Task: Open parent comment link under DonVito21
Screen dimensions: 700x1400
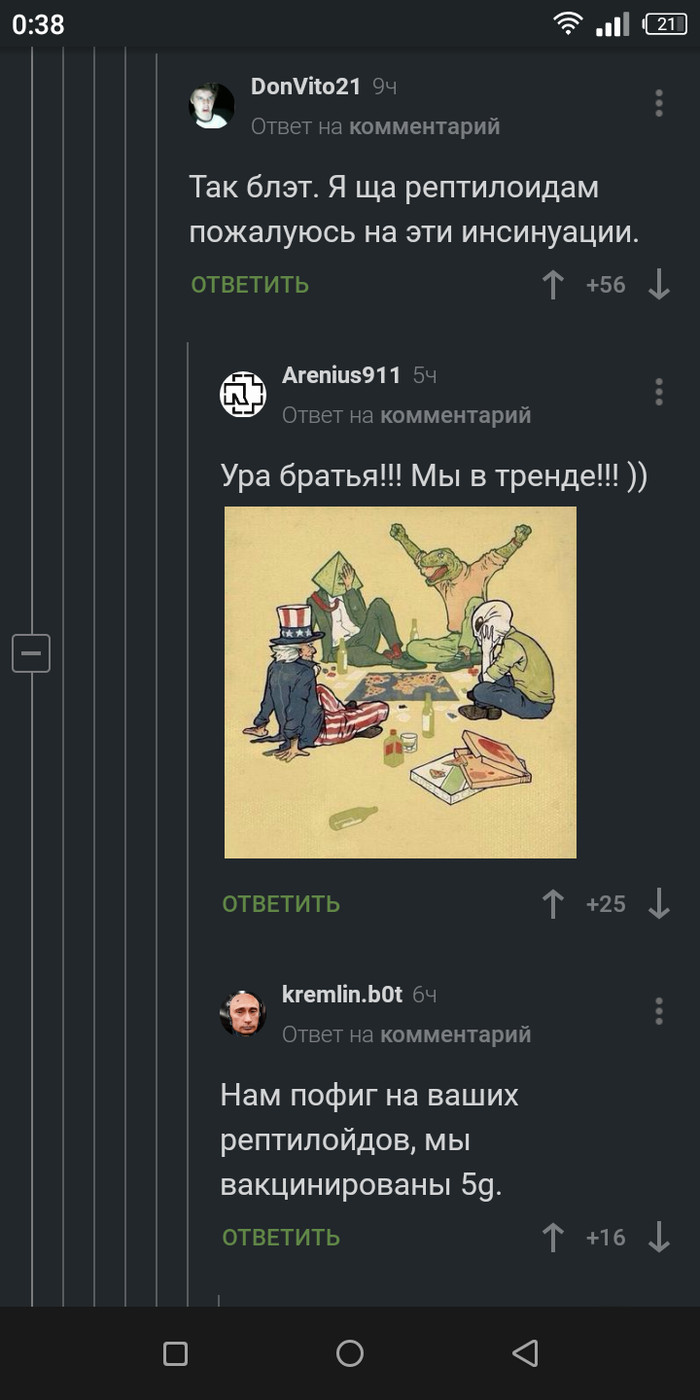Action: pyautogui.click(x=425, y=127)
